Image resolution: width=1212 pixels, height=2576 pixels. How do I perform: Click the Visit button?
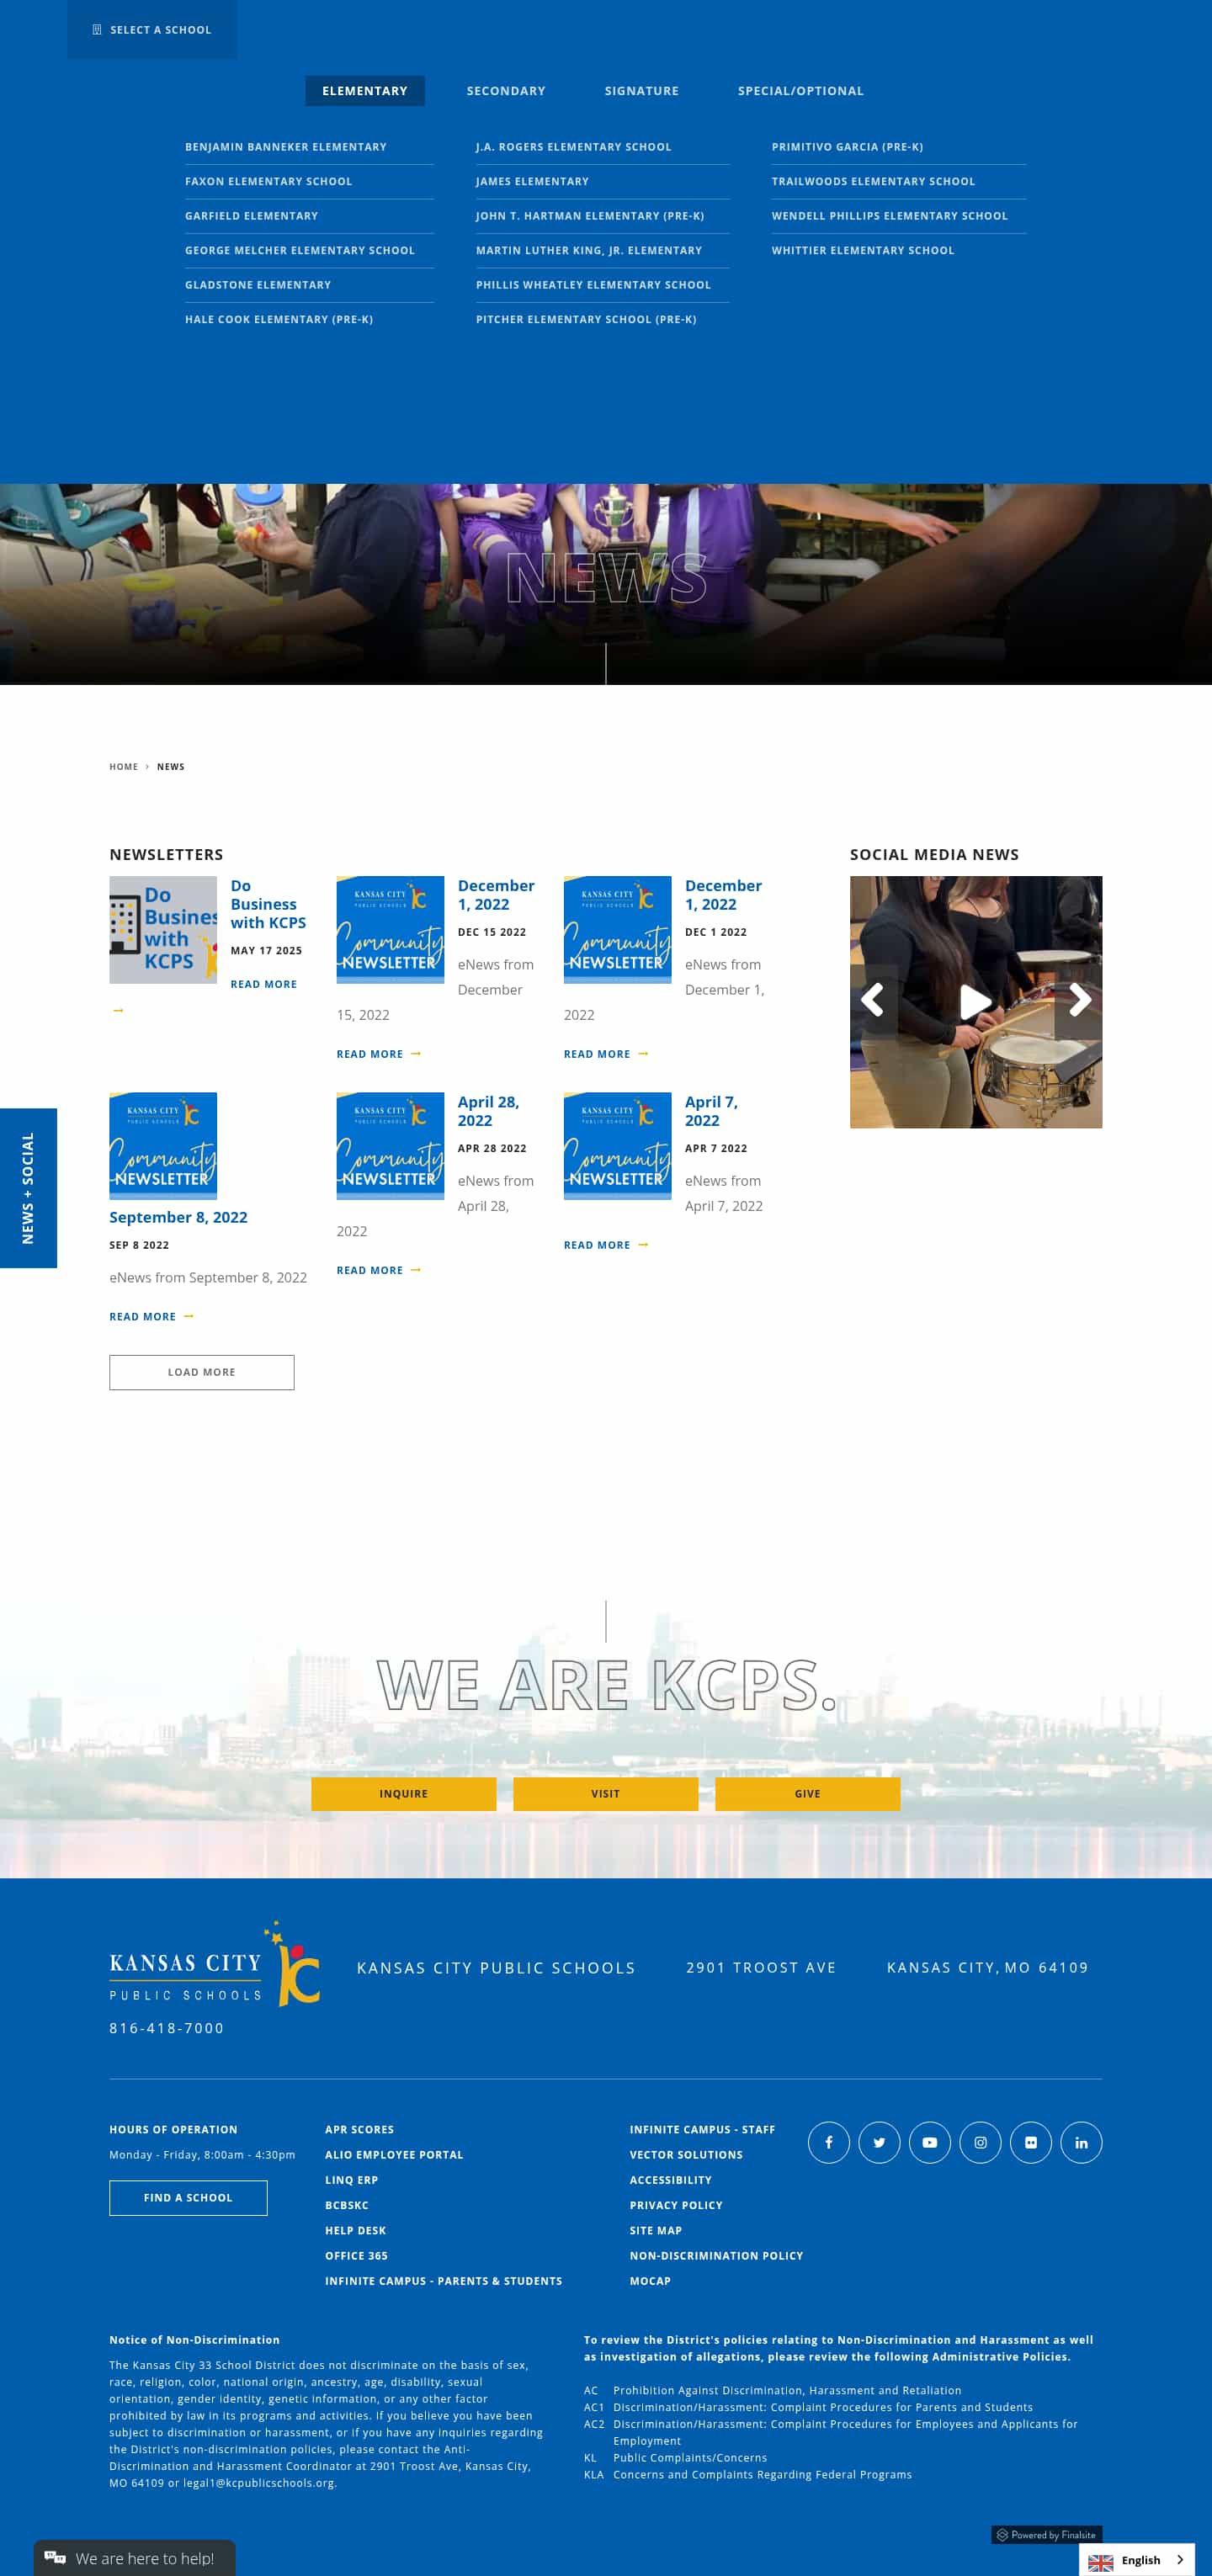click(605, 1794)
